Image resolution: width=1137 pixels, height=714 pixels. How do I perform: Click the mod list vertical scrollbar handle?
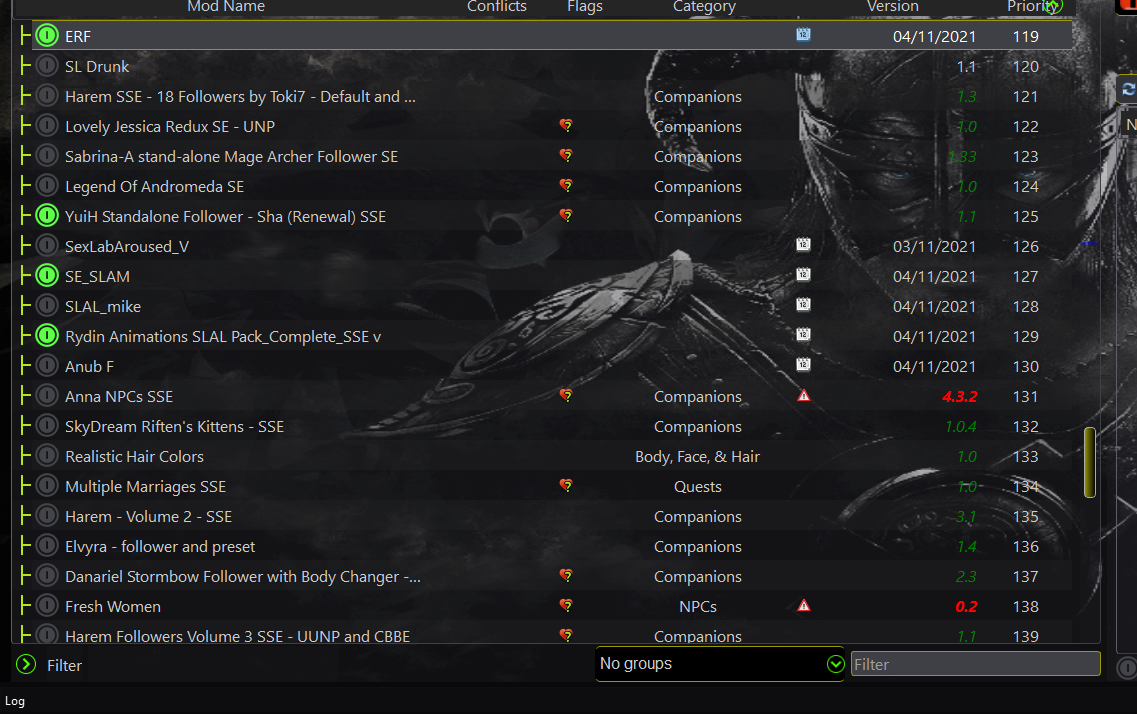[x=1089, y=462]
